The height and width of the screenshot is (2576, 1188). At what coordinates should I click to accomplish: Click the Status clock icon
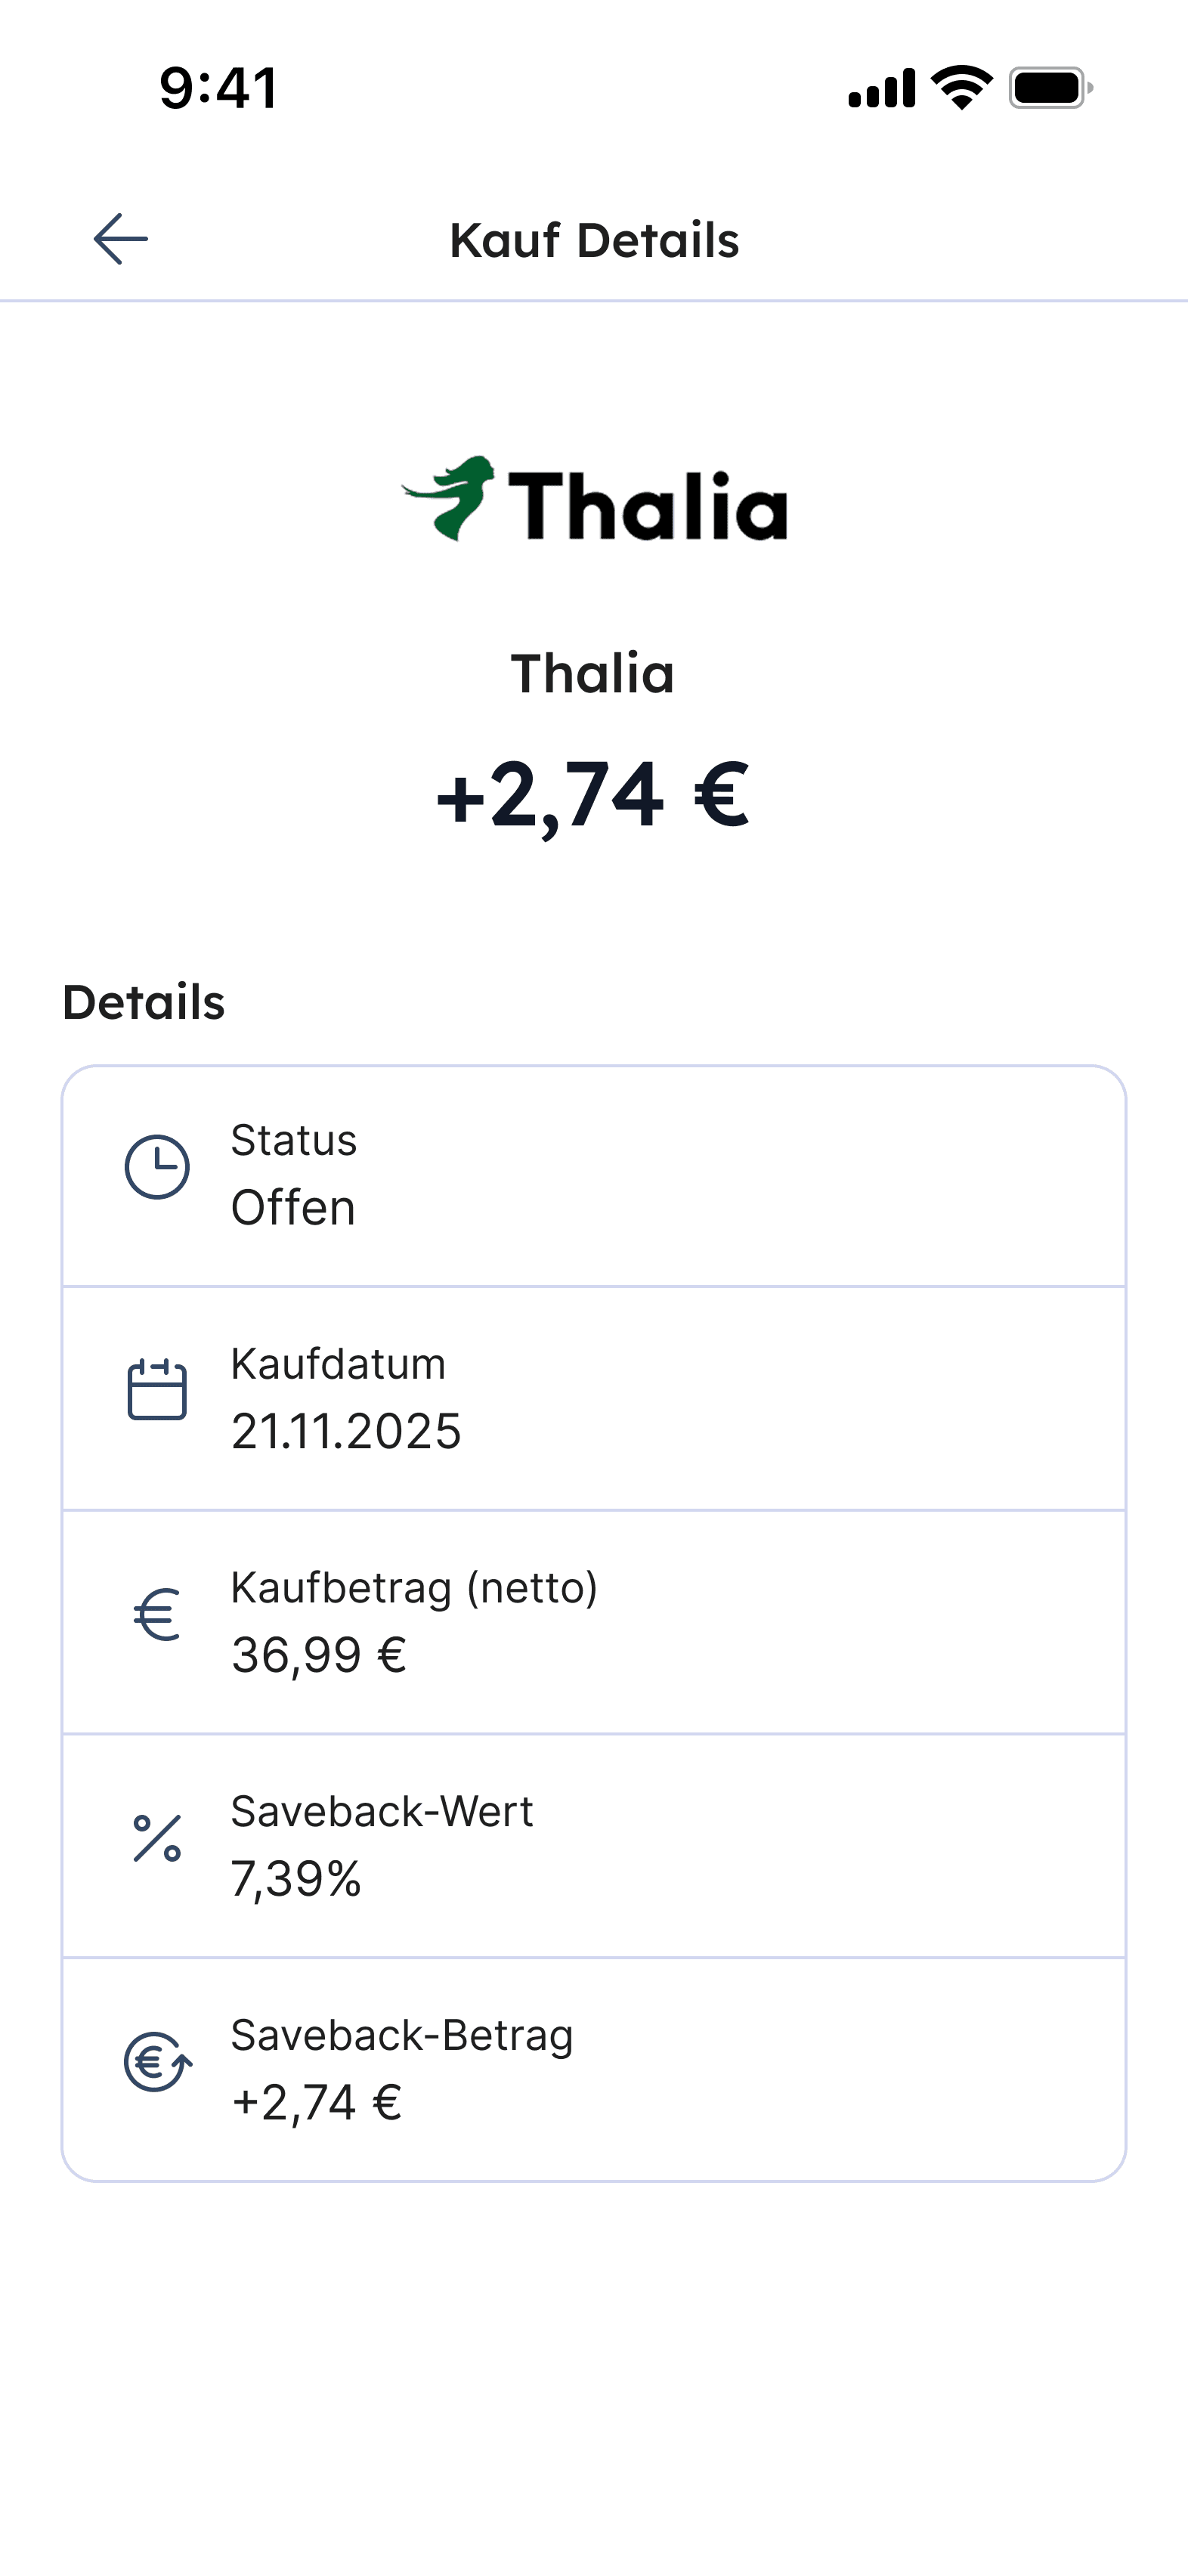(x=157, y=1166)
